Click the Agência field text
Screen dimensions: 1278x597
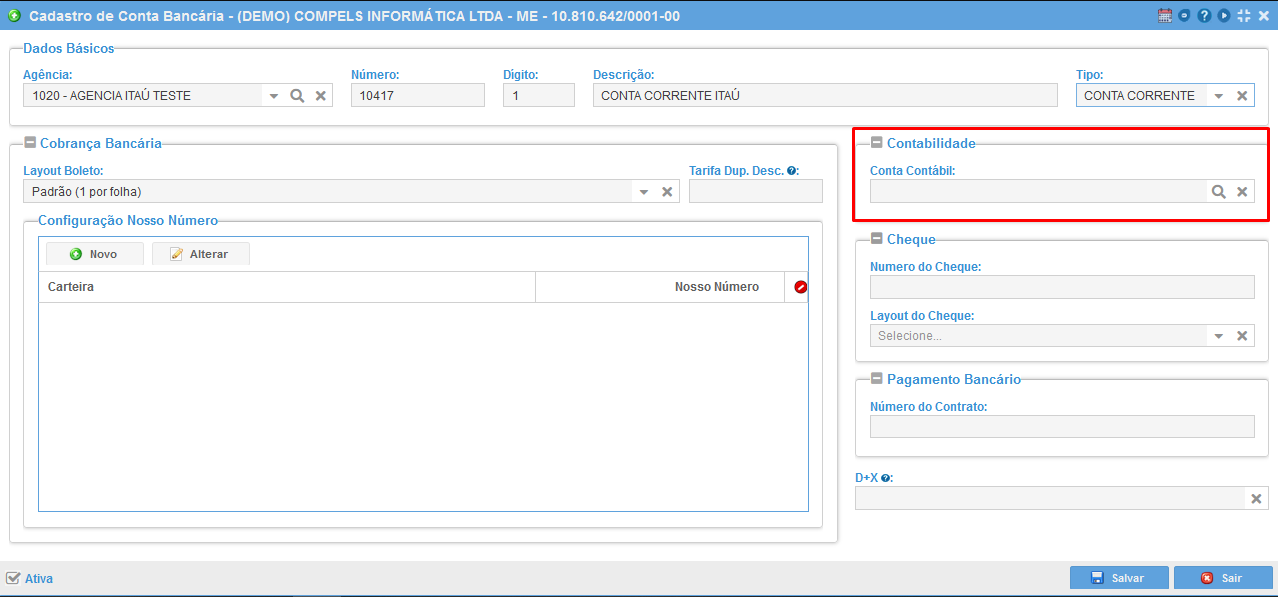(112, 96)
